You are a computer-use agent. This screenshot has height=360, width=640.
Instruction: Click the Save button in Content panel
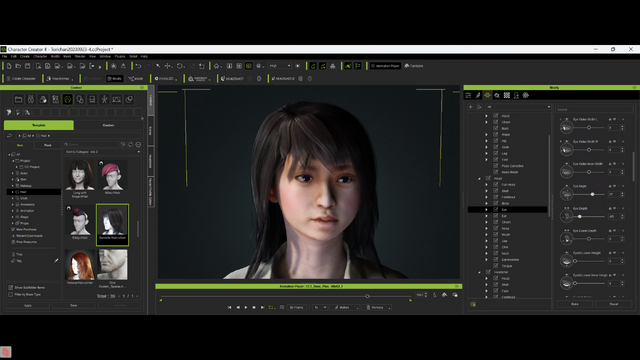point(73,305)
